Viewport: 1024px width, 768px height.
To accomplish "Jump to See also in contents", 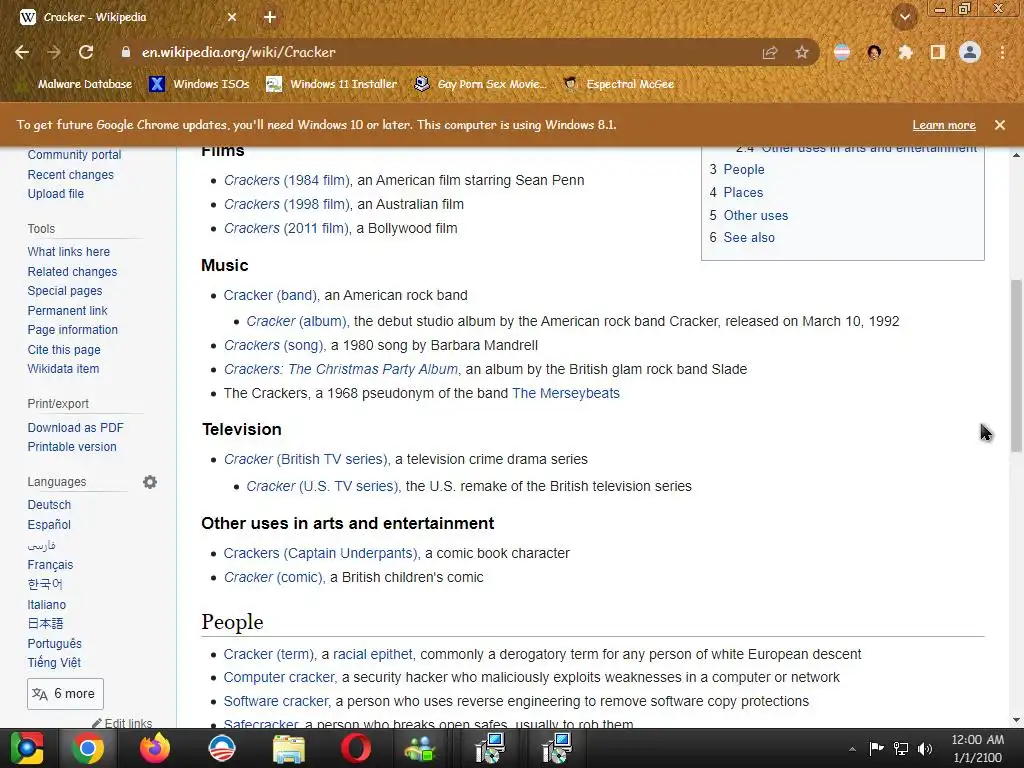I will 749,238.
